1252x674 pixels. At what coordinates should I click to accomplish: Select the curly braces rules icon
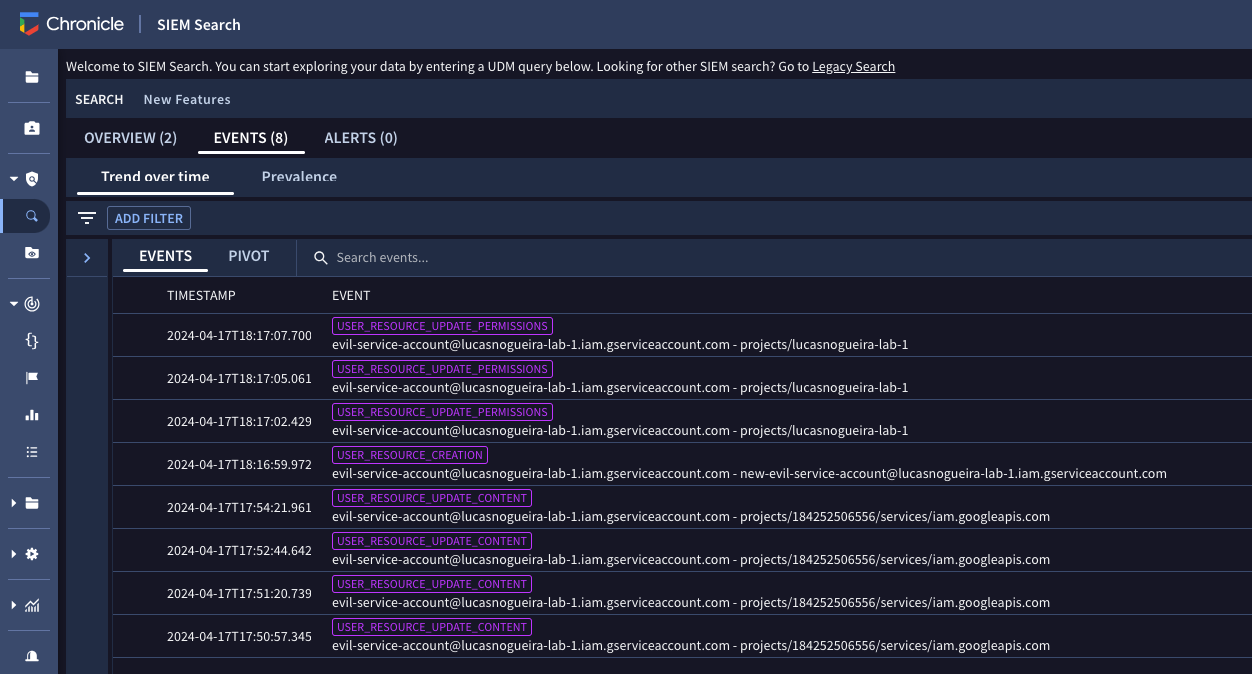click(x=31, y=340)
